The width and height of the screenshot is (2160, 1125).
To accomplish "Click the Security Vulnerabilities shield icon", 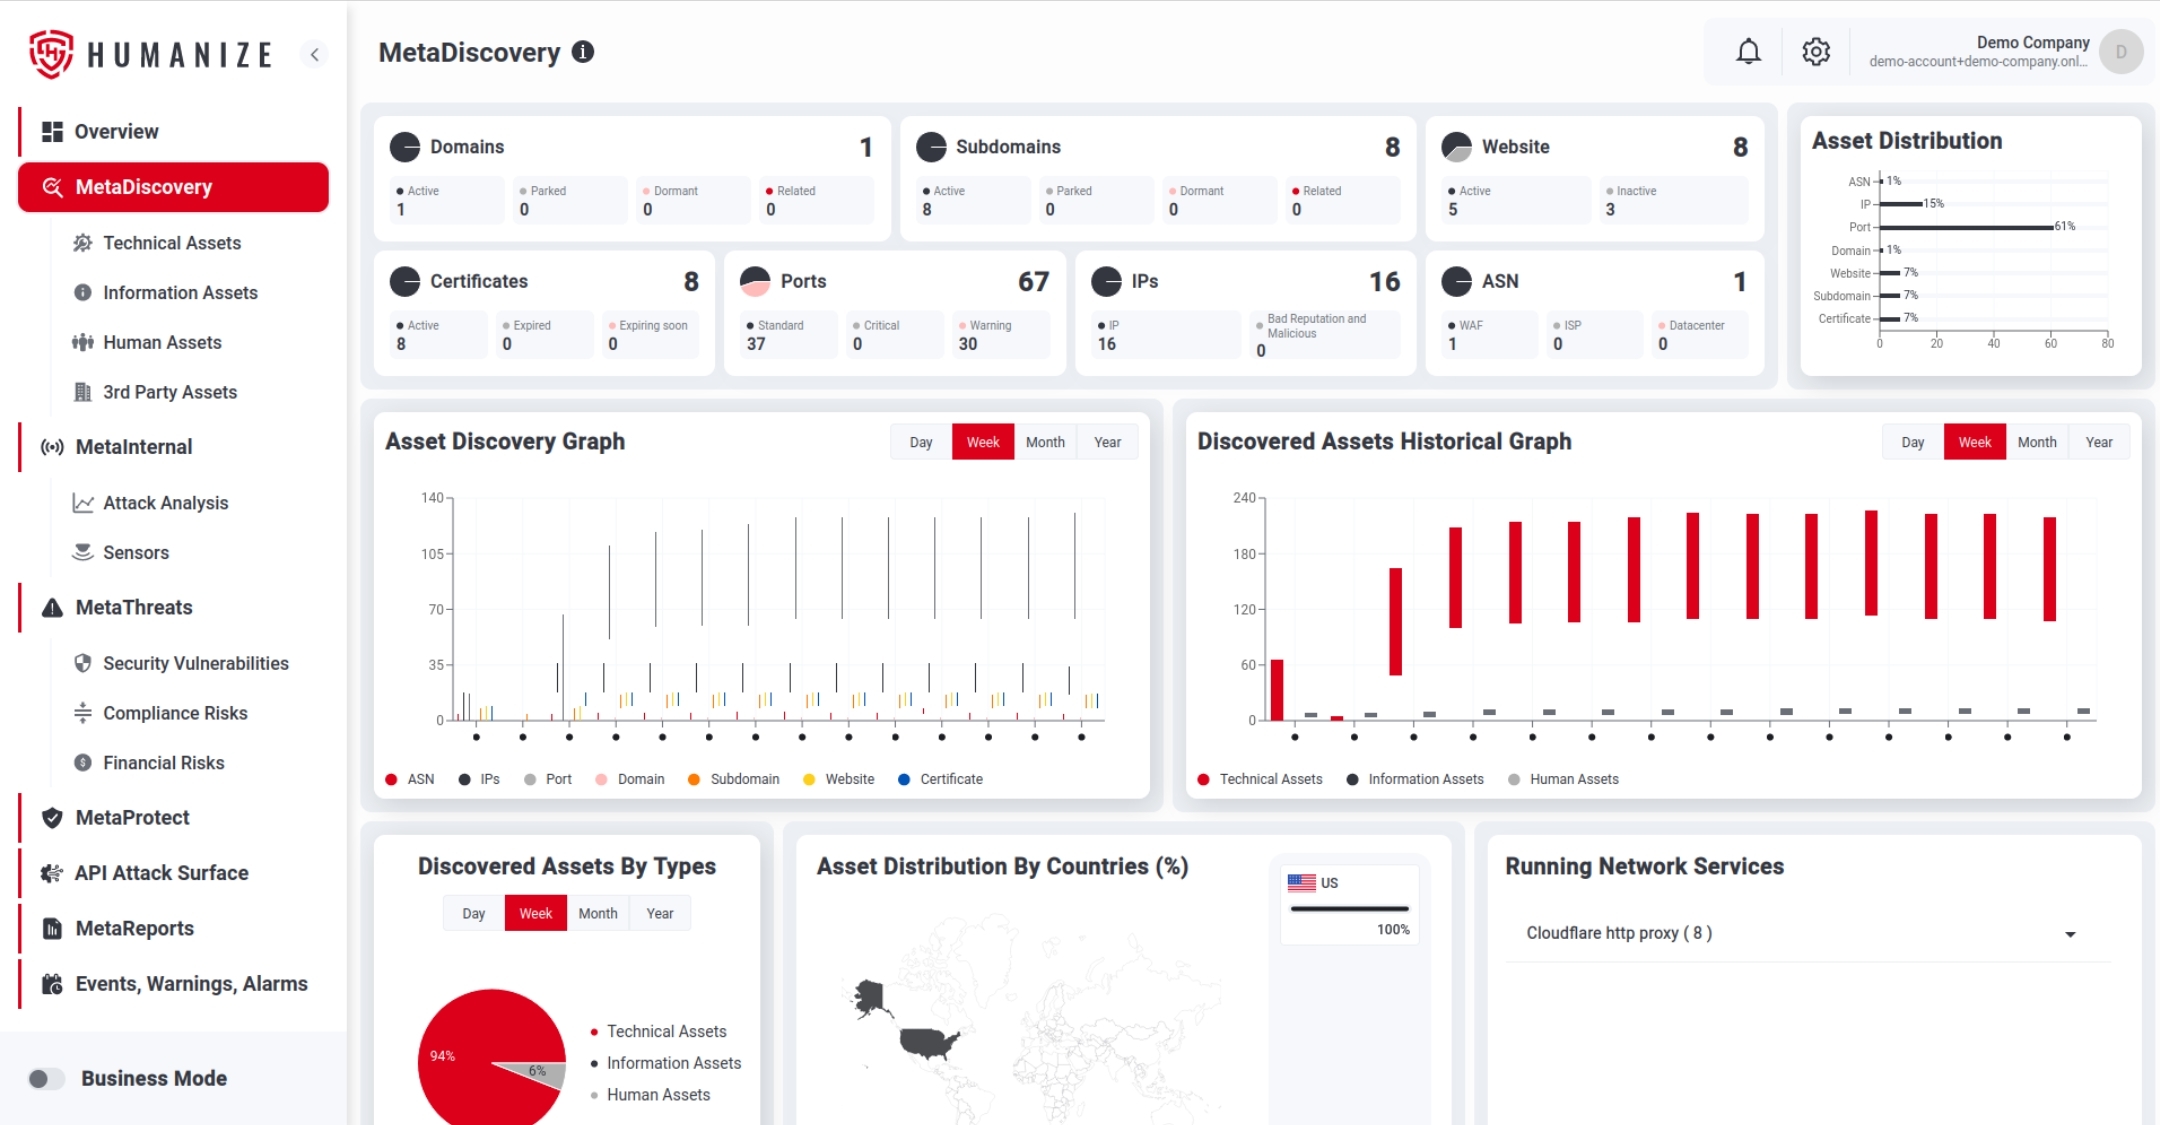I will coord(83,663).
